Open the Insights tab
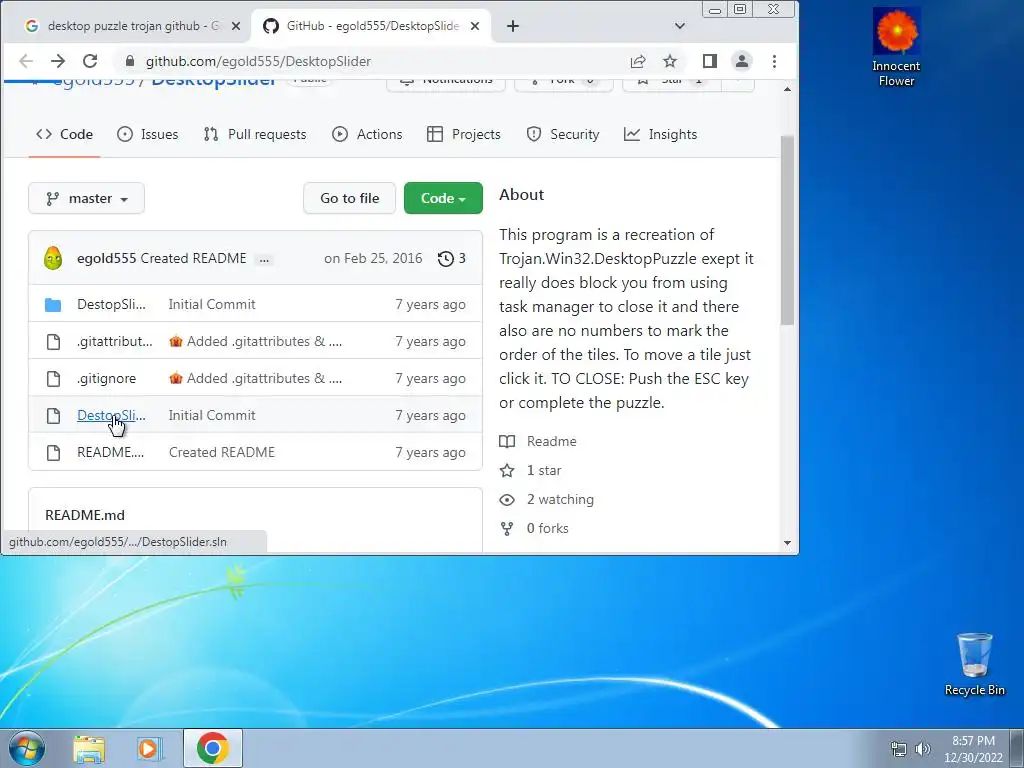1024x768 pixels. pos(660,134)
